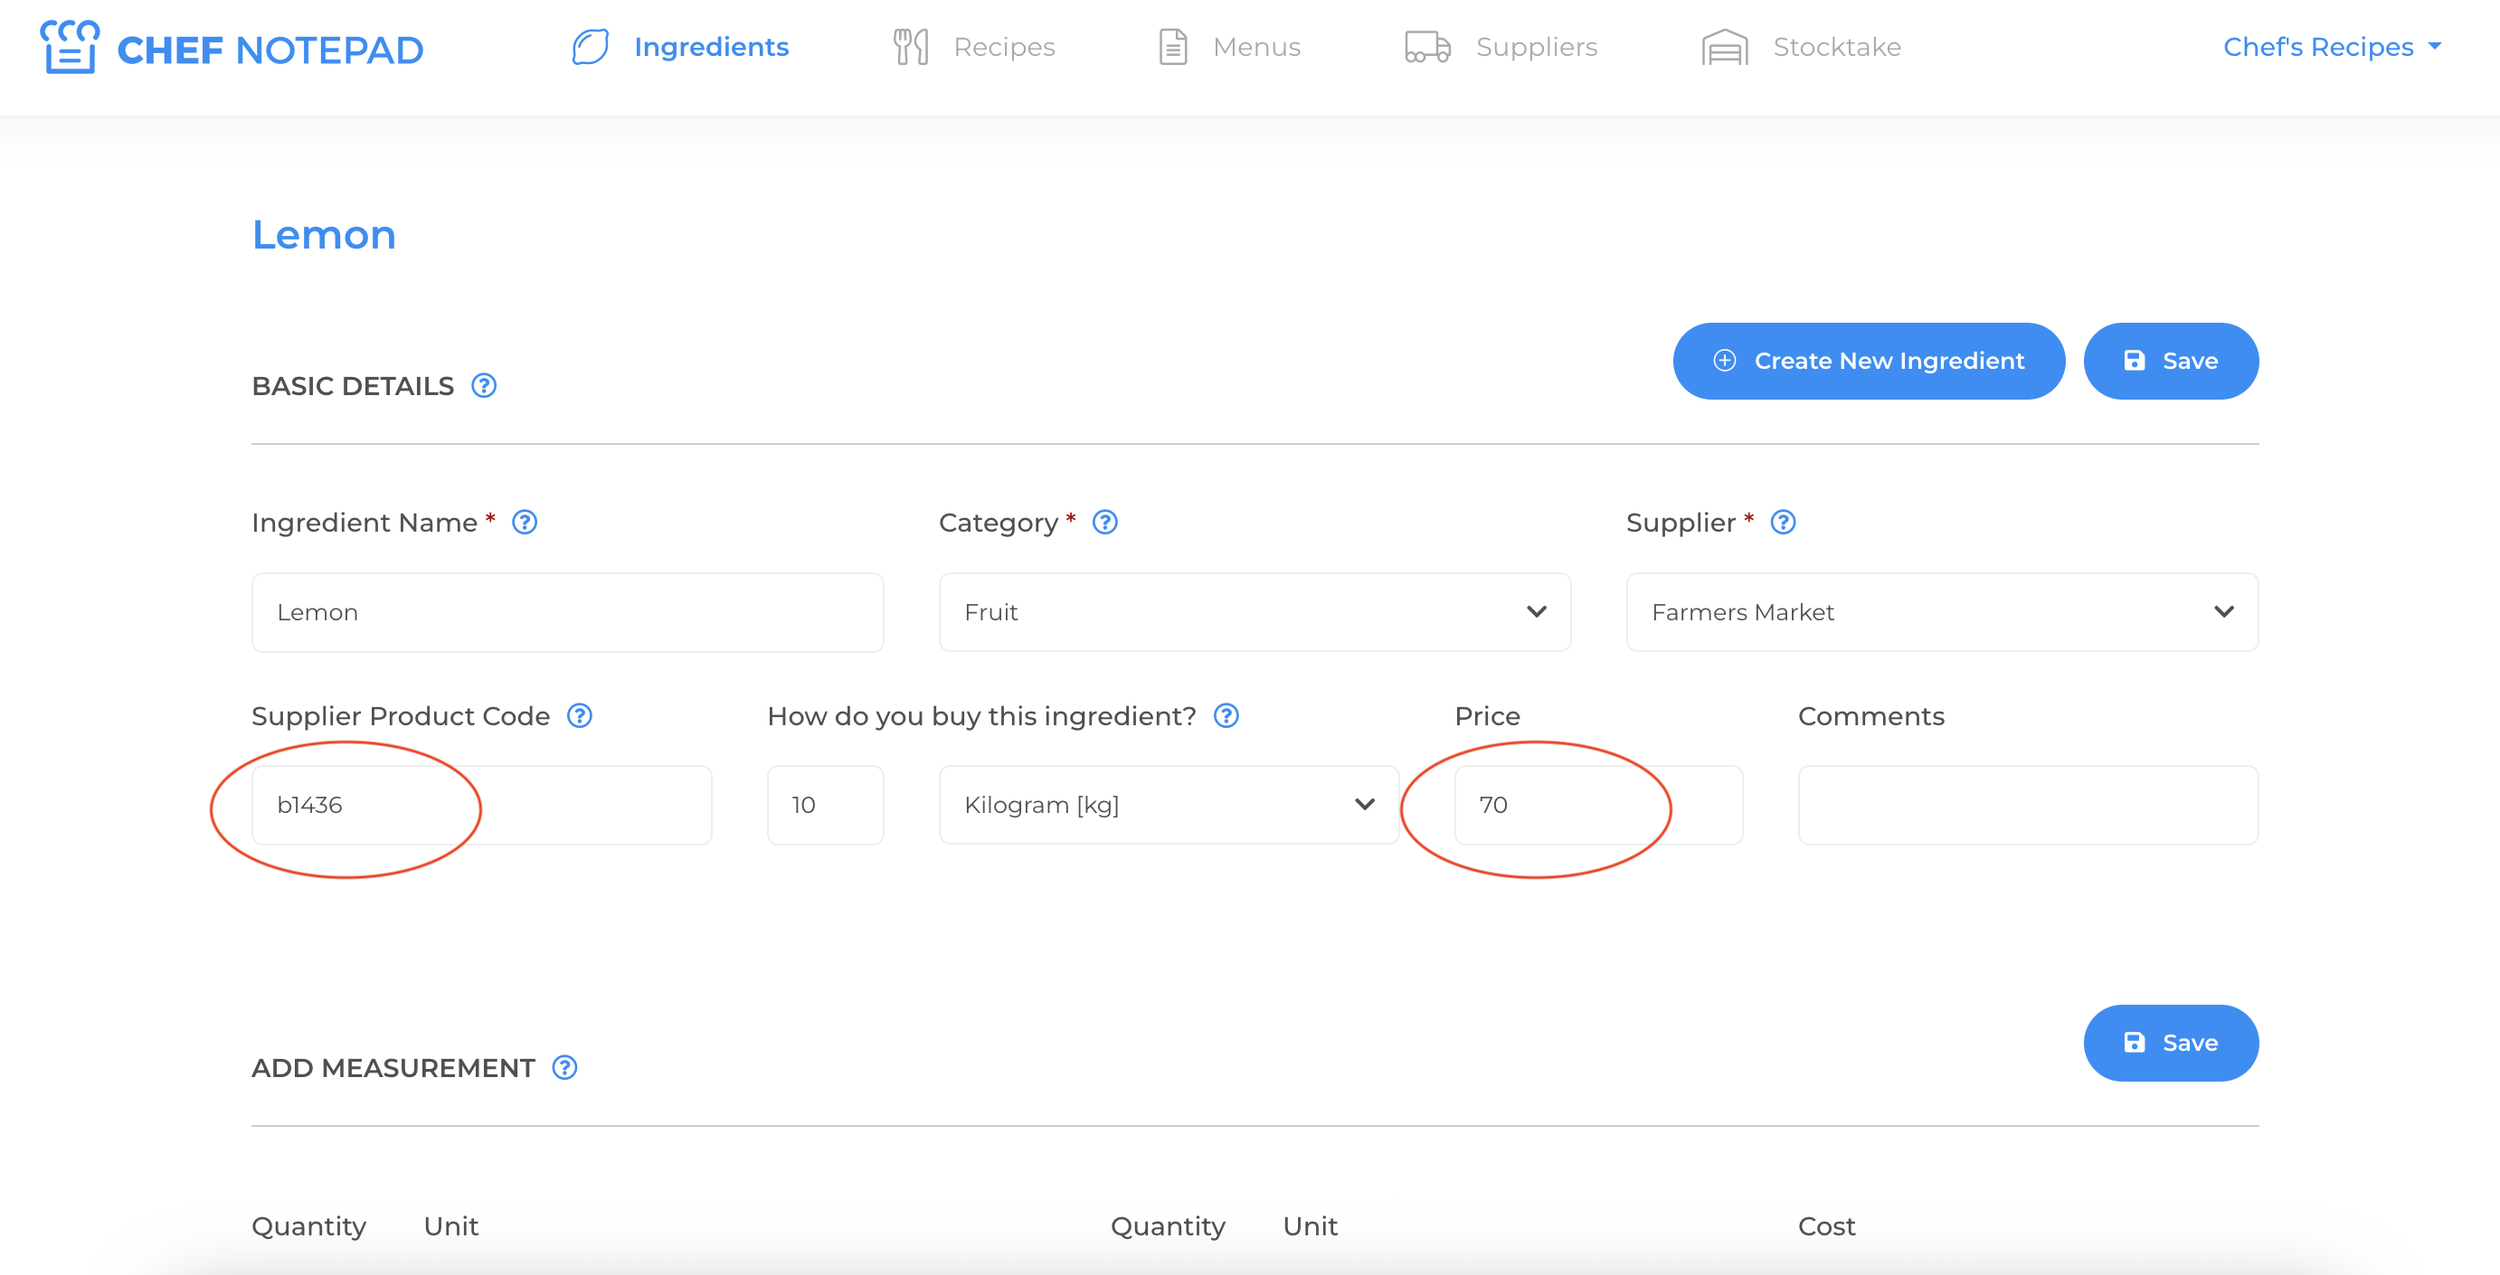
Task: Open the Category dropdown showing Fruit
Action: [x=1254, y=612]
